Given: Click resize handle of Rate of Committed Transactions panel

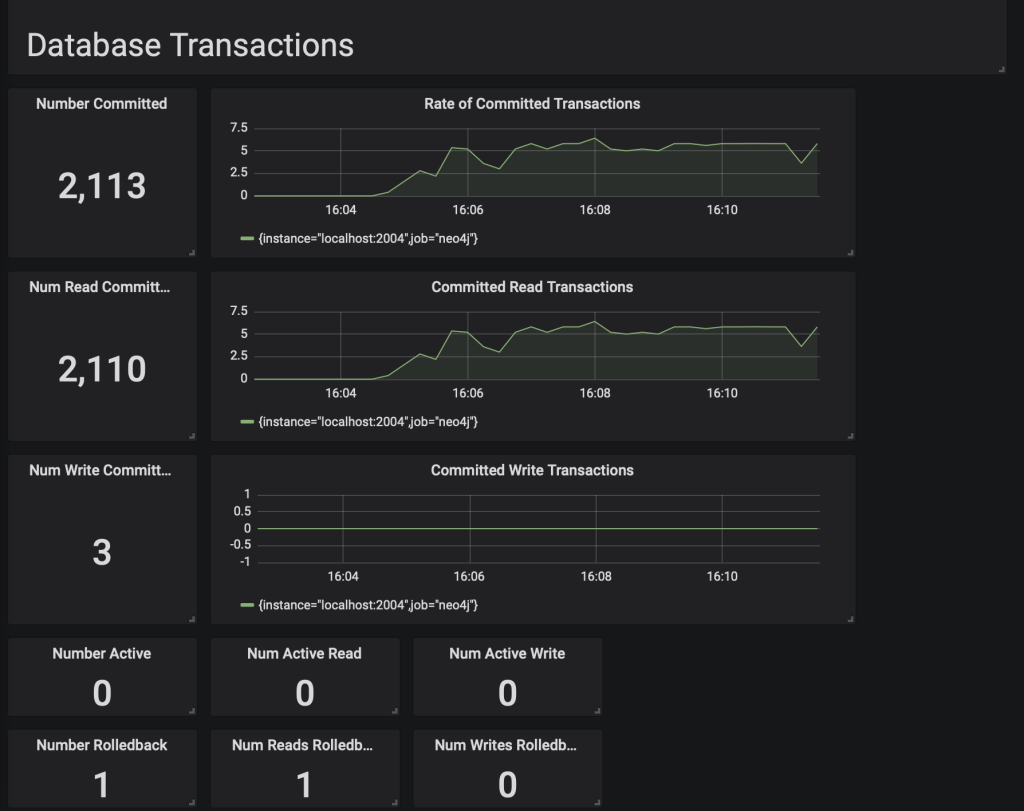Looking at the screenshot, I should tap(850, 252).
